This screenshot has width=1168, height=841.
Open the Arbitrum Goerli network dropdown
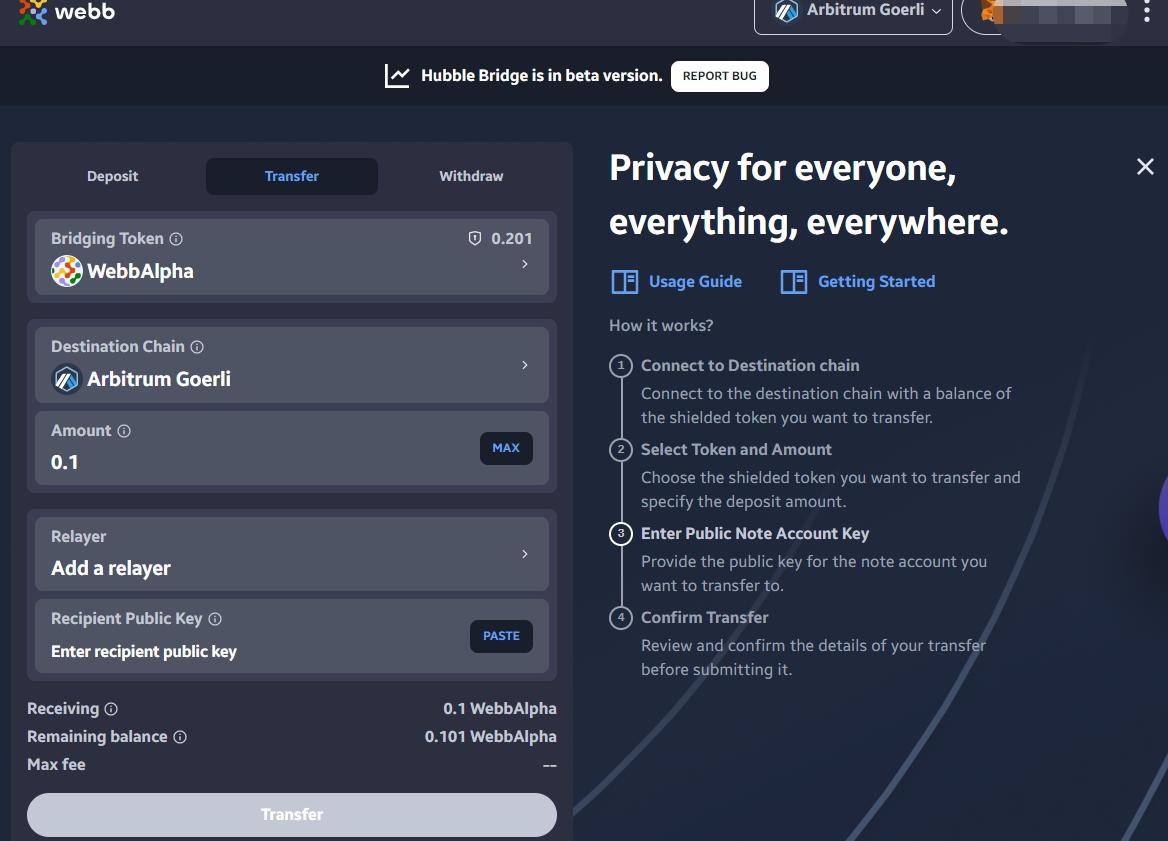click(x=853, y=11)
